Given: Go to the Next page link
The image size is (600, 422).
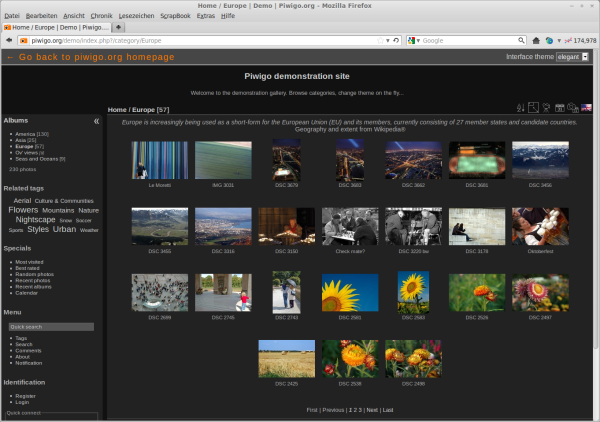Looking at the screenshot, I should (372, 410).
